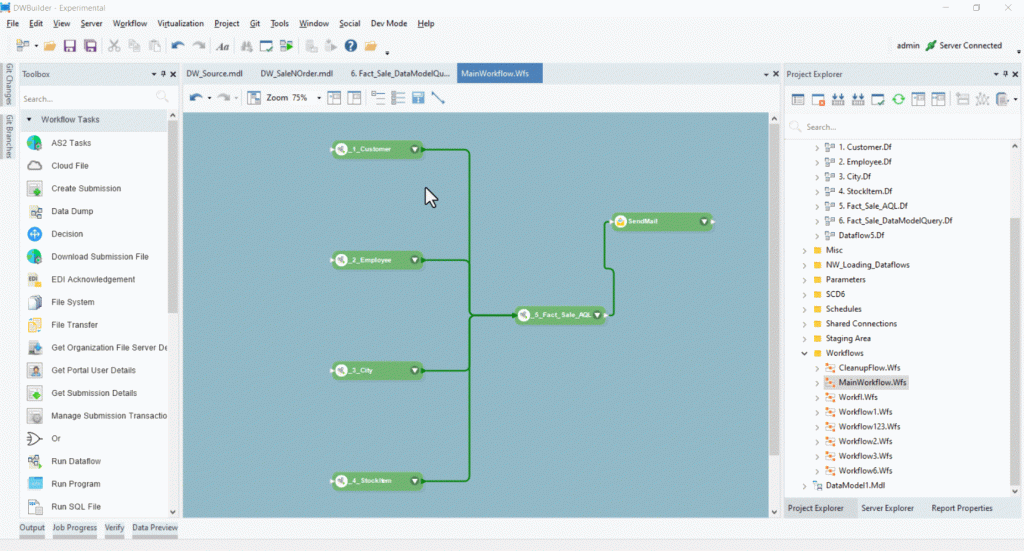Select the Run Program task icon

pyautogui.click(x=34, y=484)
